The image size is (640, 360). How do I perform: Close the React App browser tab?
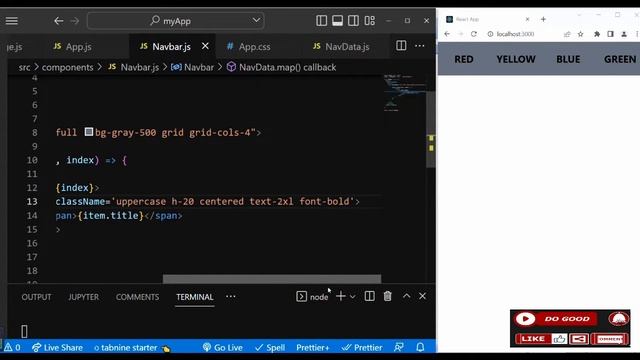(527, 19)
